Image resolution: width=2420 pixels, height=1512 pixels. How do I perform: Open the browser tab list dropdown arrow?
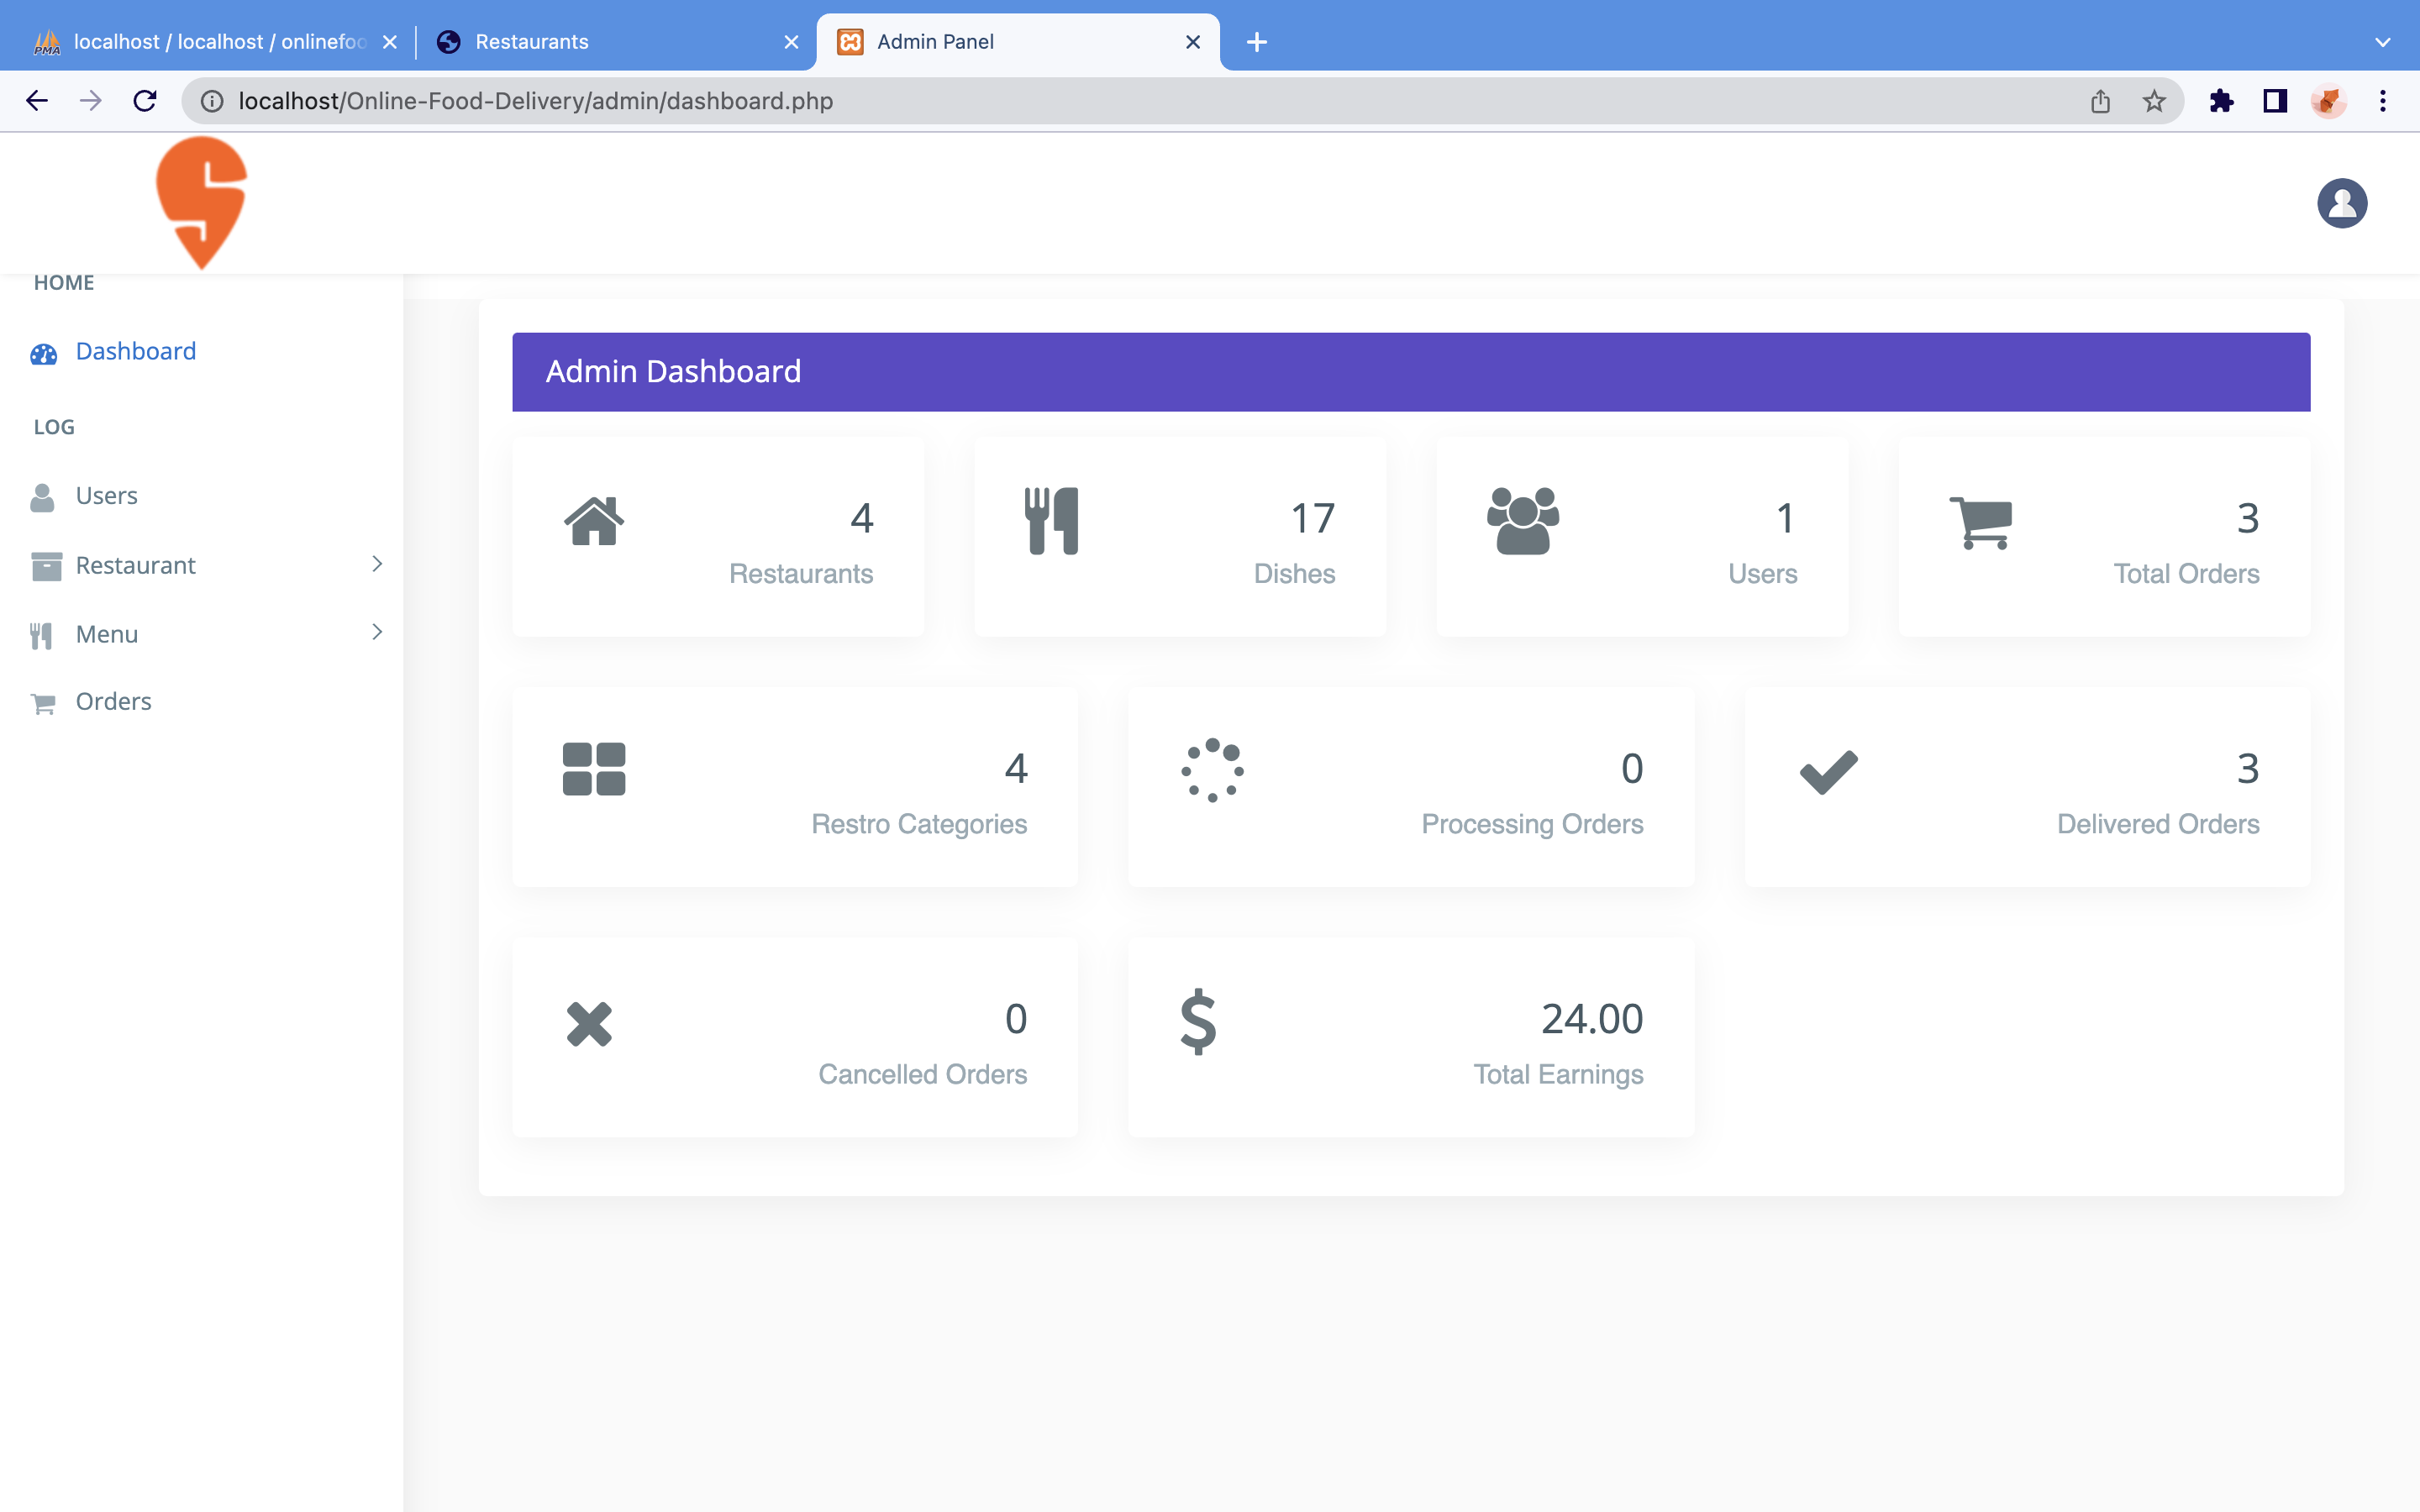coord(2382,42)
